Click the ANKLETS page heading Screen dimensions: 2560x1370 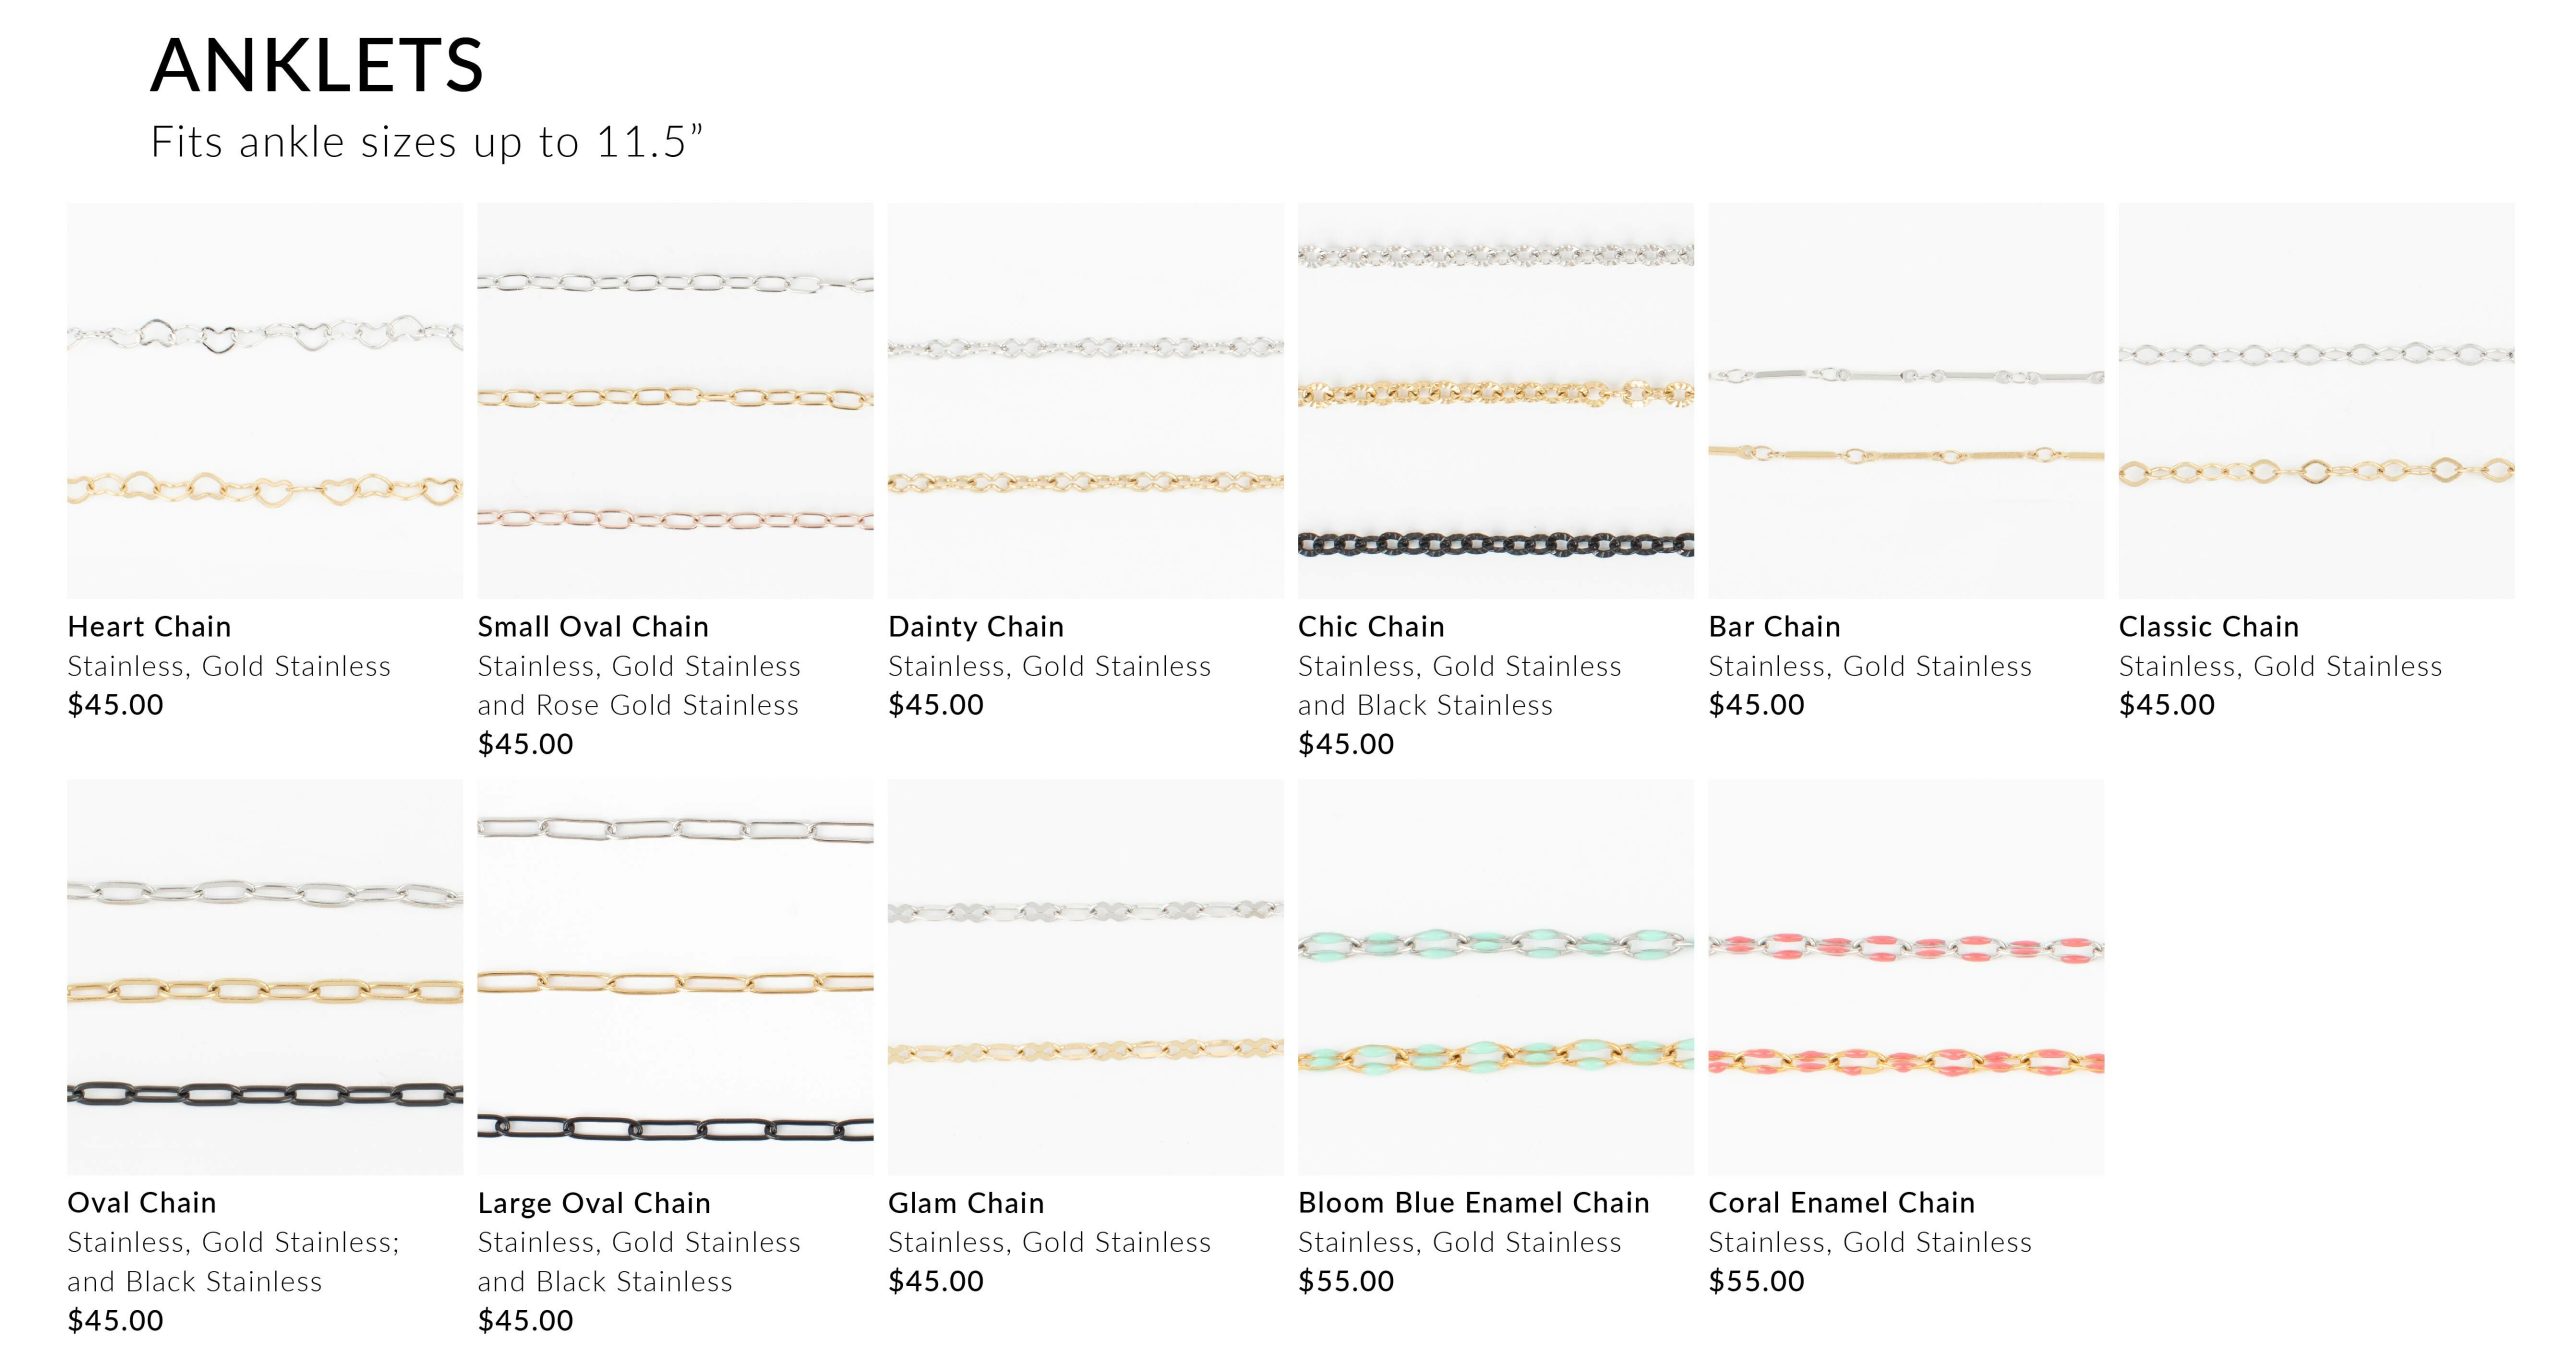[317, 66]
